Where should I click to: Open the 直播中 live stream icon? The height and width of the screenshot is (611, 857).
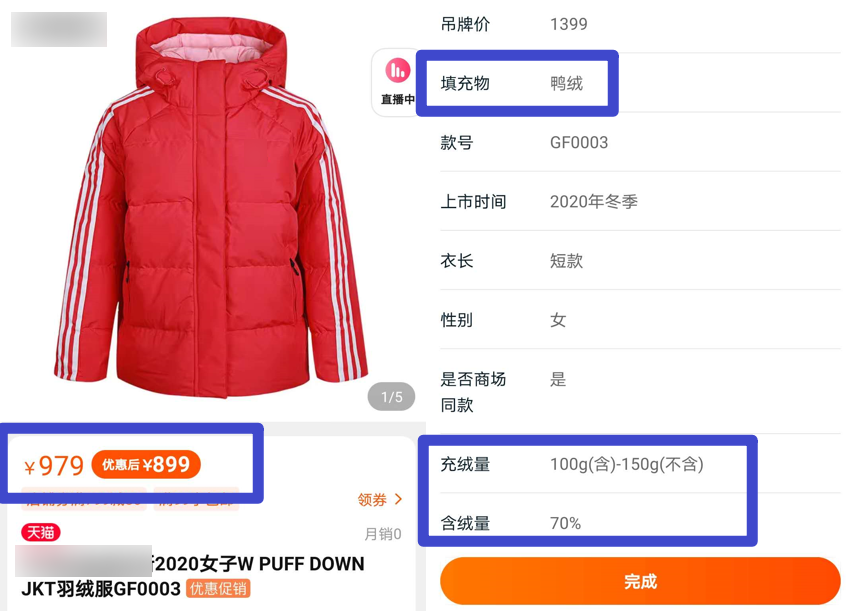pyautogui.click(x=397, y=82)
